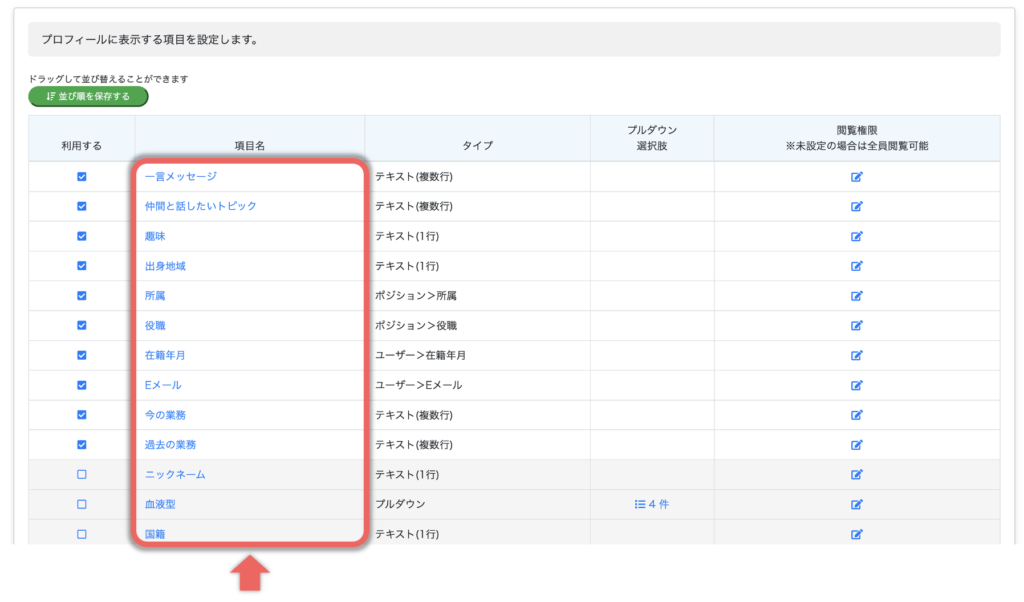Edit viewing permission for 血液型 row

[x=856, y=505]
